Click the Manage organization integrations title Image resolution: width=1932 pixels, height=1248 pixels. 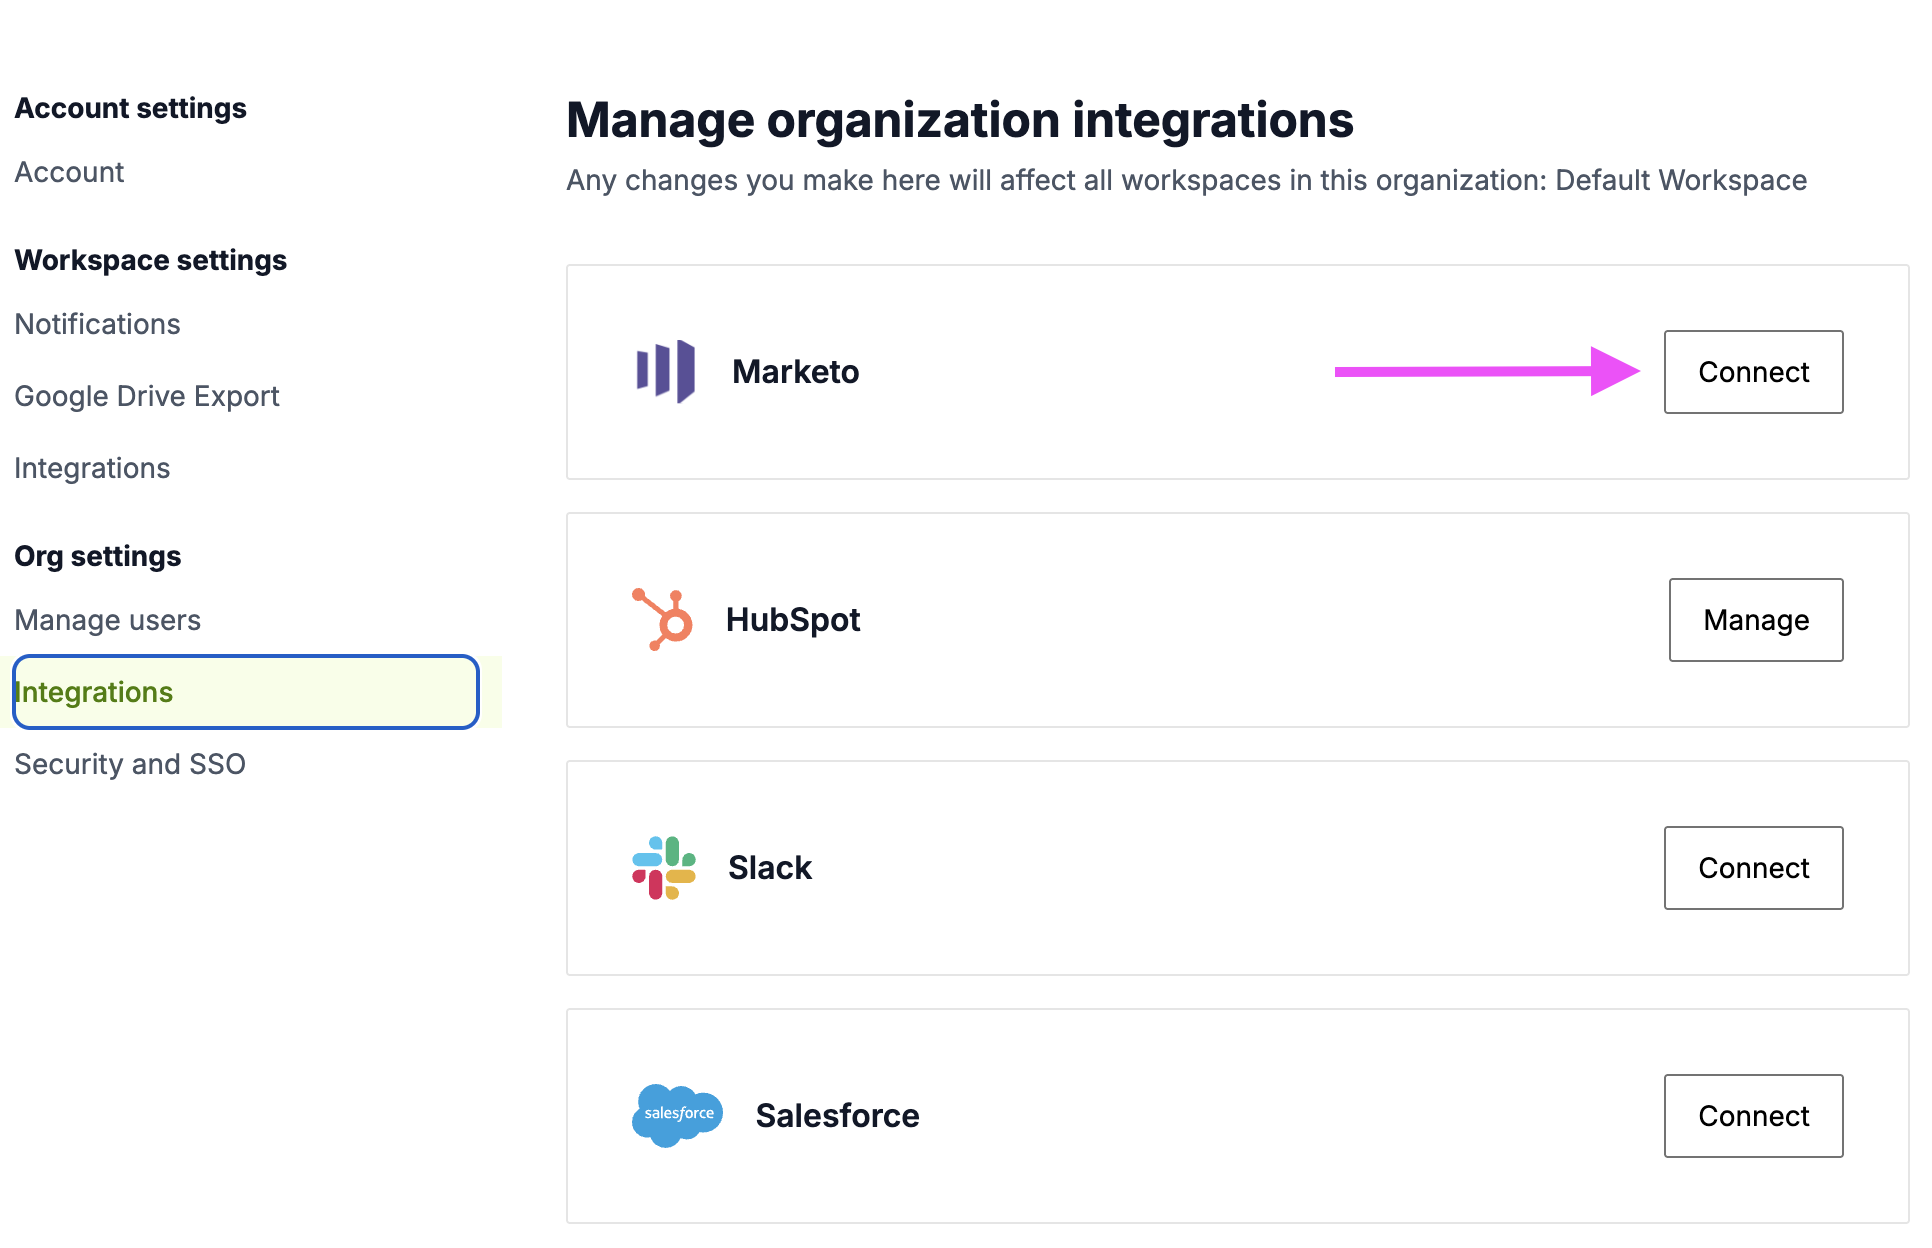[960, 120]
